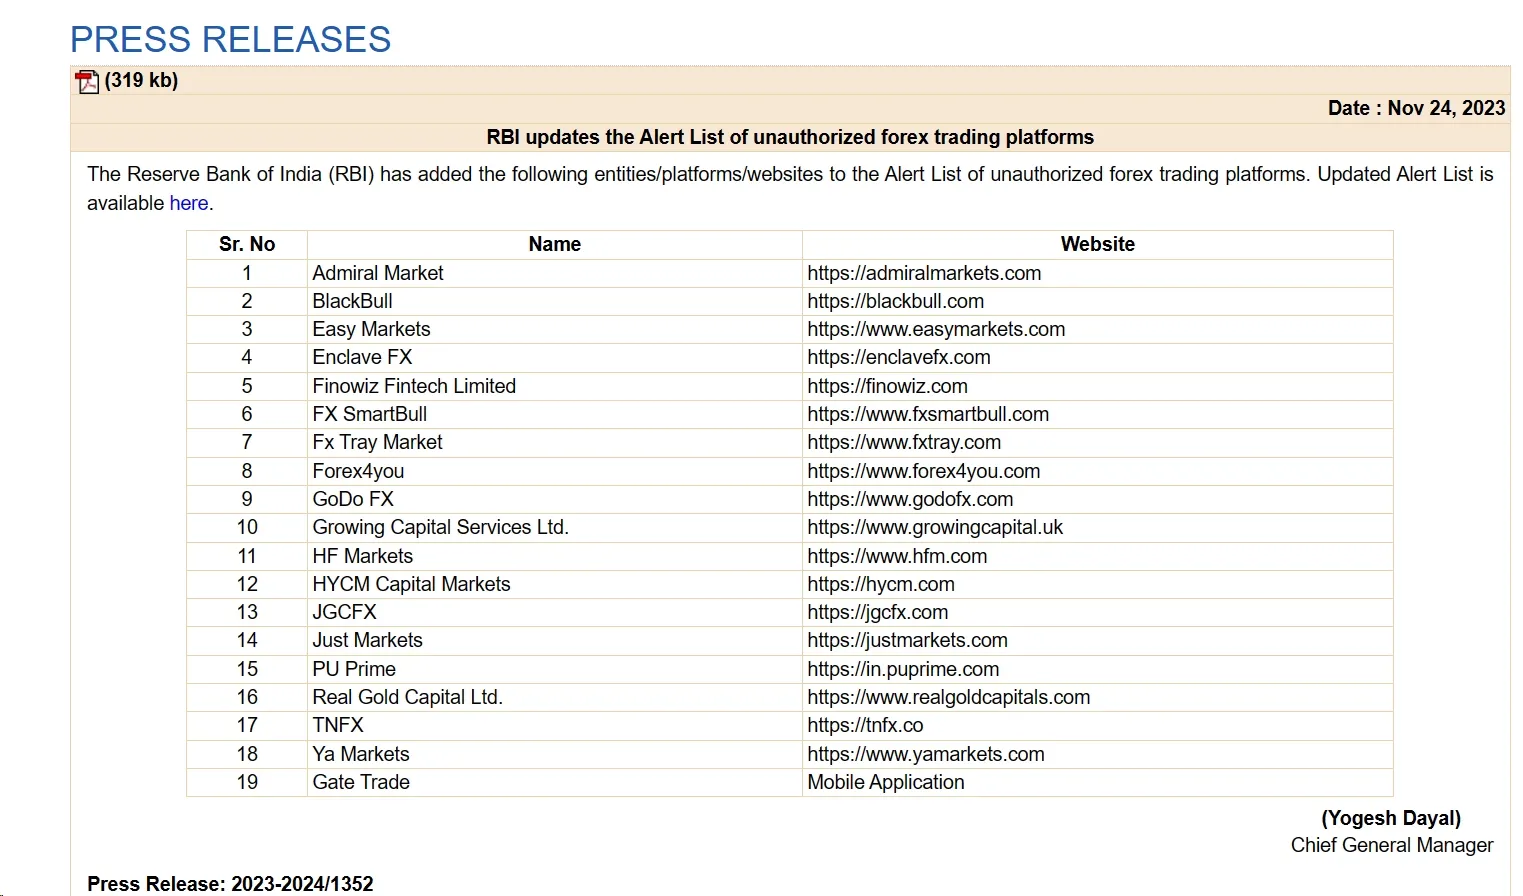Select the 'https://blackbull.com' website cell

[1098, 301]
